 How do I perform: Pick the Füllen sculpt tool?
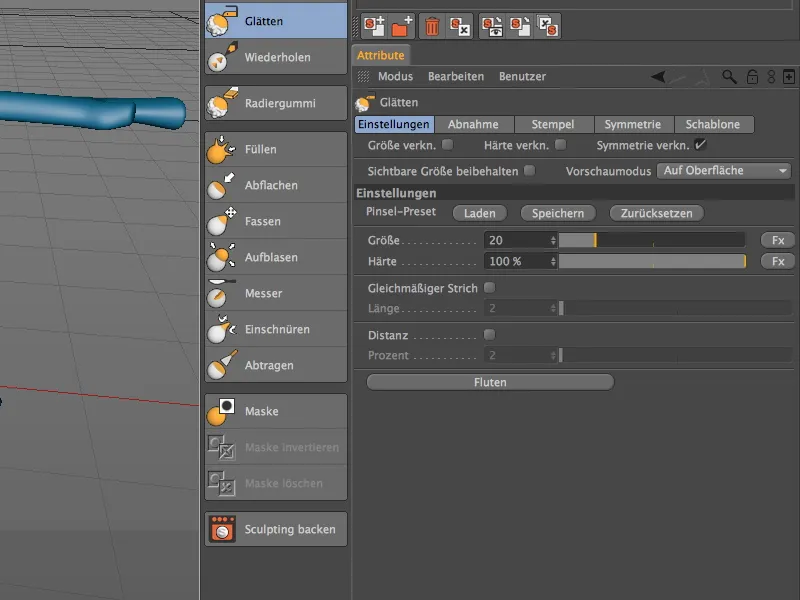pyautogui.click(x=276, y=149)
